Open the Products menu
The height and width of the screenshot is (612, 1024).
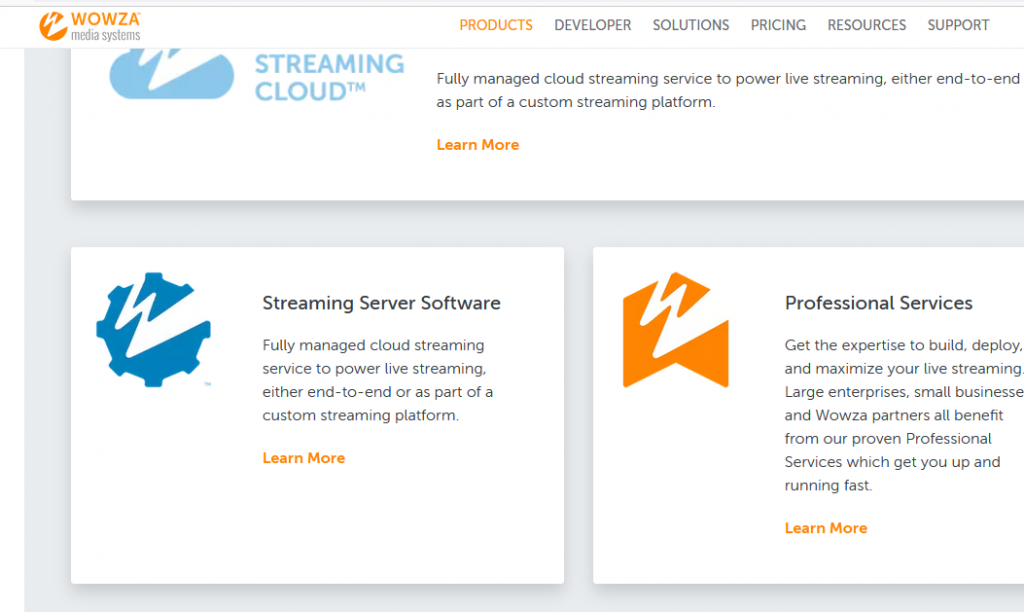click(496, 25)
